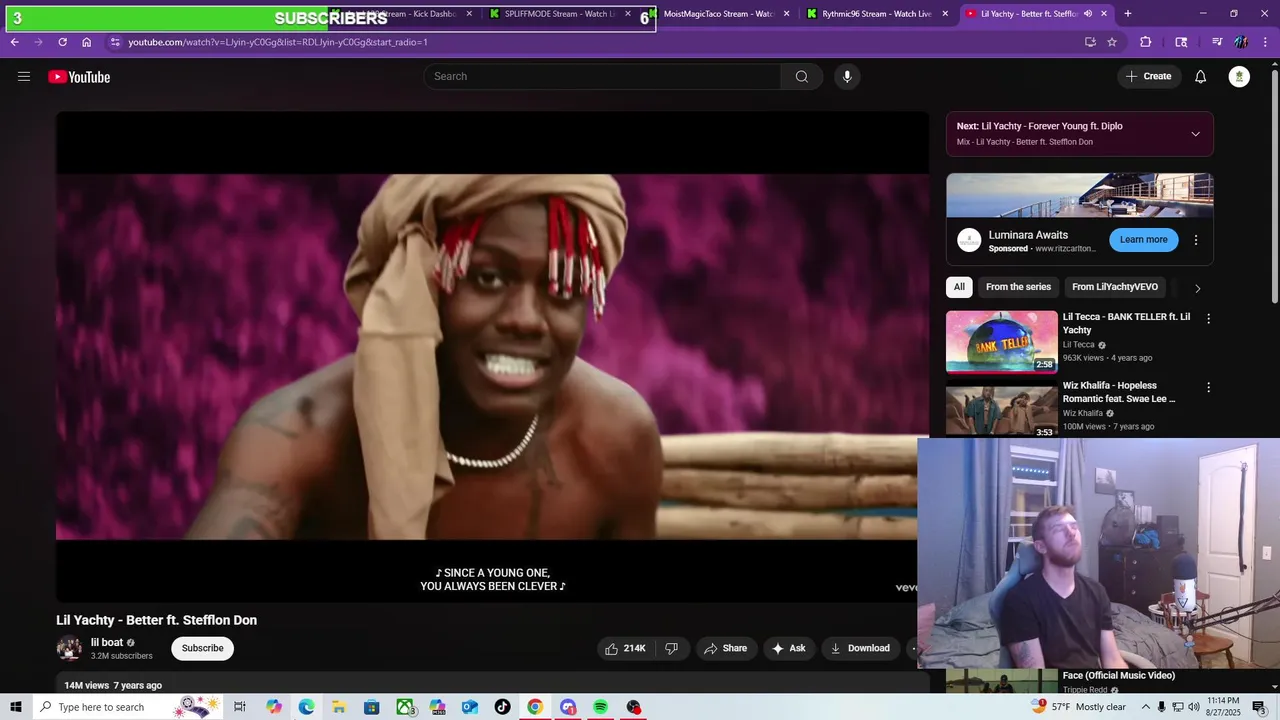The width and height of the screenshot is (1280, 720).
Task: Focus the YouTube search field
Action: pyautogui.click(x=603, y=77)
